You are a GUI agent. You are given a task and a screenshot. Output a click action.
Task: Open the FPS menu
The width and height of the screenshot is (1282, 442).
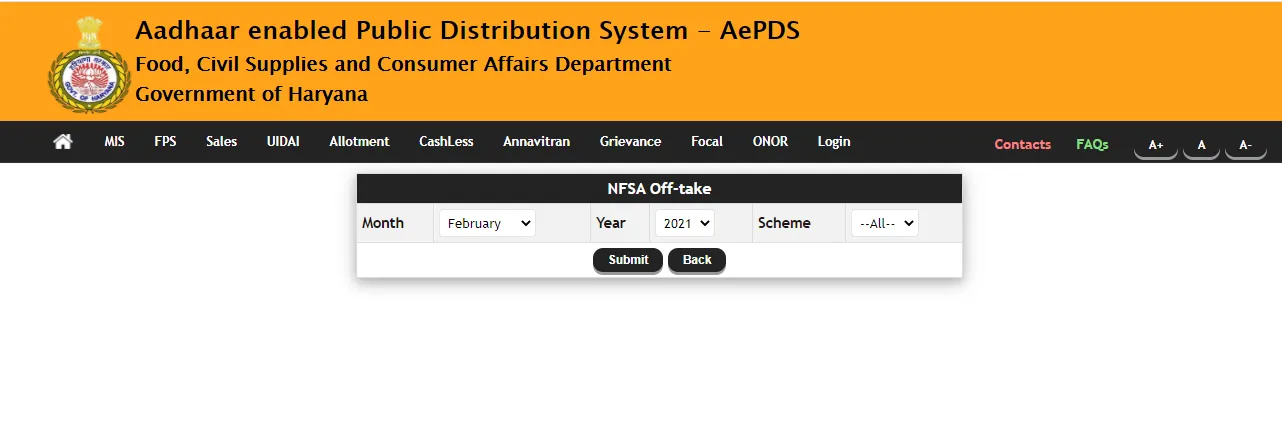coord(165,142)
